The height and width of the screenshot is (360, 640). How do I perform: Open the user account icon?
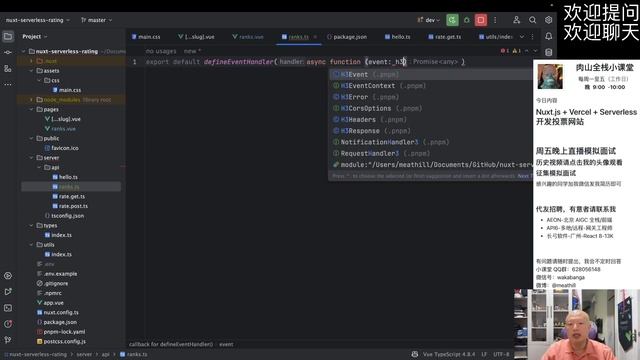tap(516, 20)
